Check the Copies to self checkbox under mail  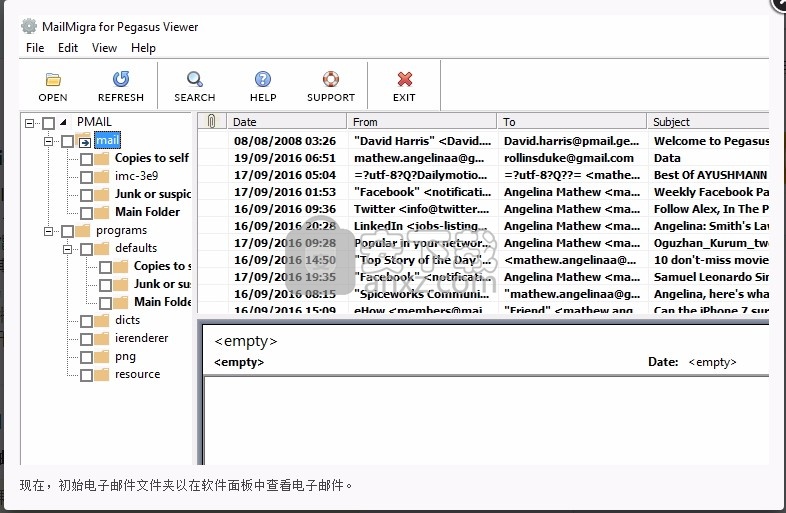(86, 159)
